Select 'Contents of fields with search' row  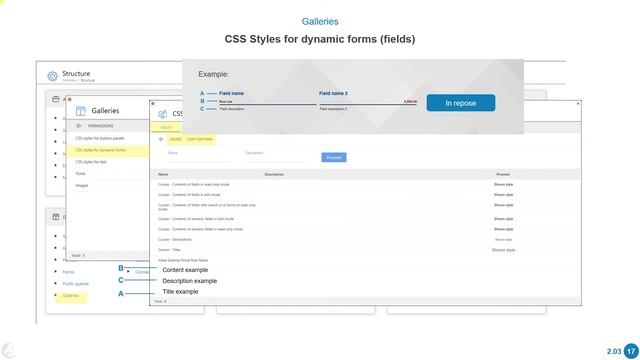click(365, 207)
